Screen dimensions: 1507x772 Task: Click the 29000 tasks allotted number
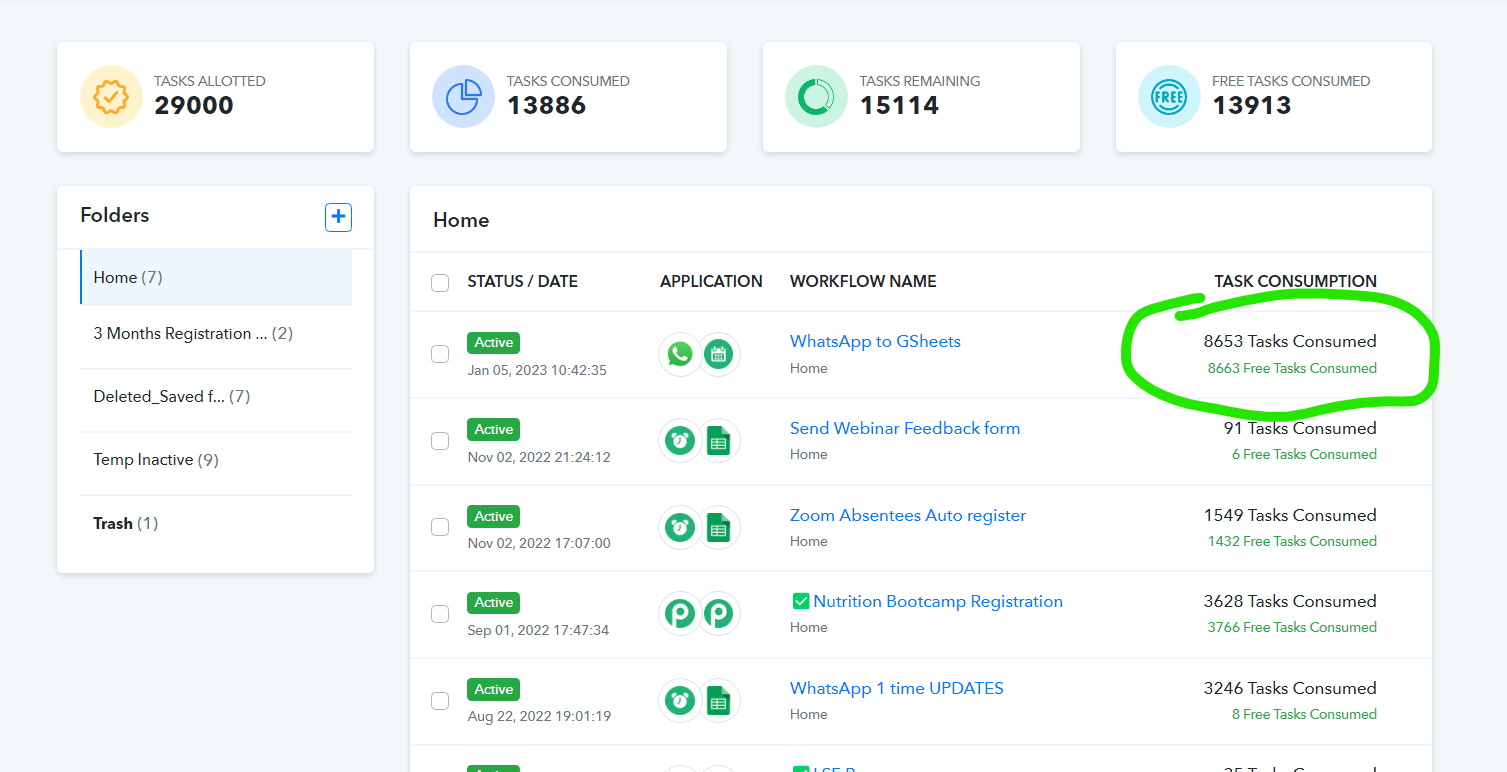point(194,105)
